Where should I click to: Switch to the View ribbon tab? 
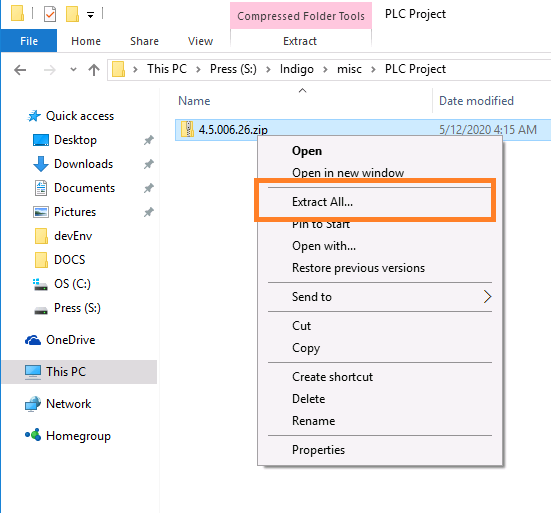200,41
